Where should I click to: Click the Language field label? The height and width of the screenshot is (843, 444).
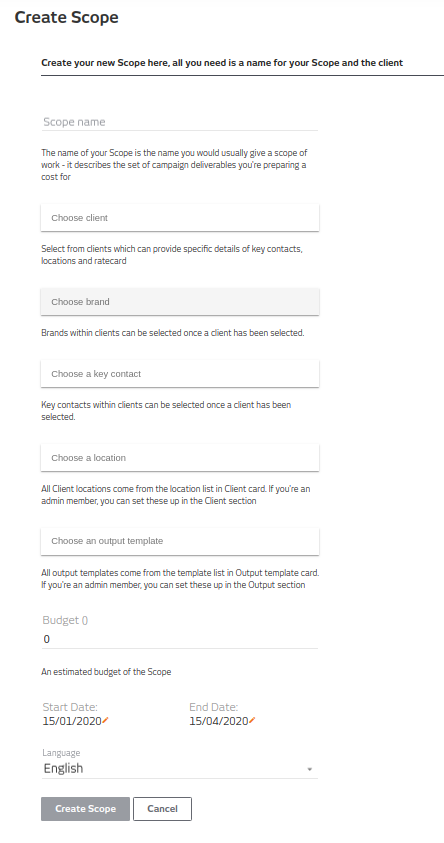(61, 753)
